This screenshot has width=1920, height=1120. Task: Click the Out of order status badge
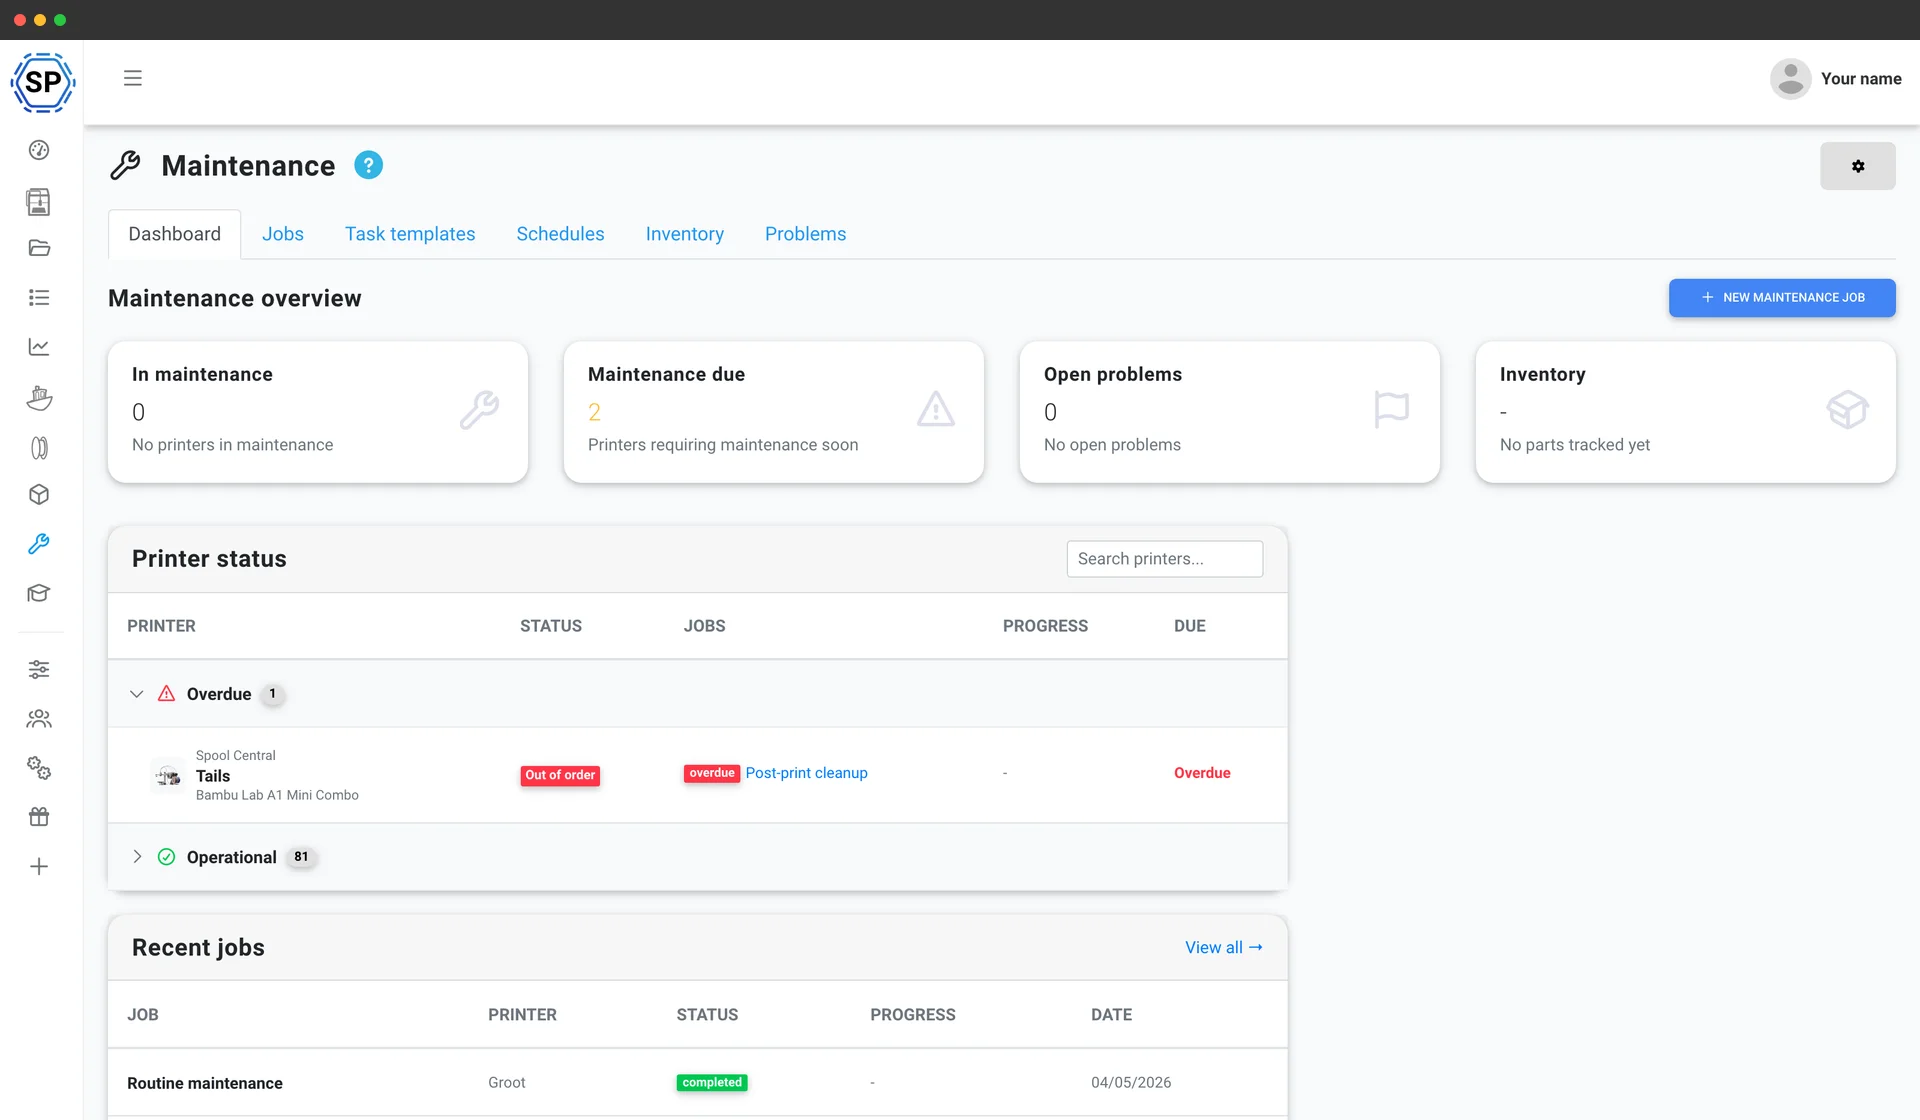tap(560, 775)
